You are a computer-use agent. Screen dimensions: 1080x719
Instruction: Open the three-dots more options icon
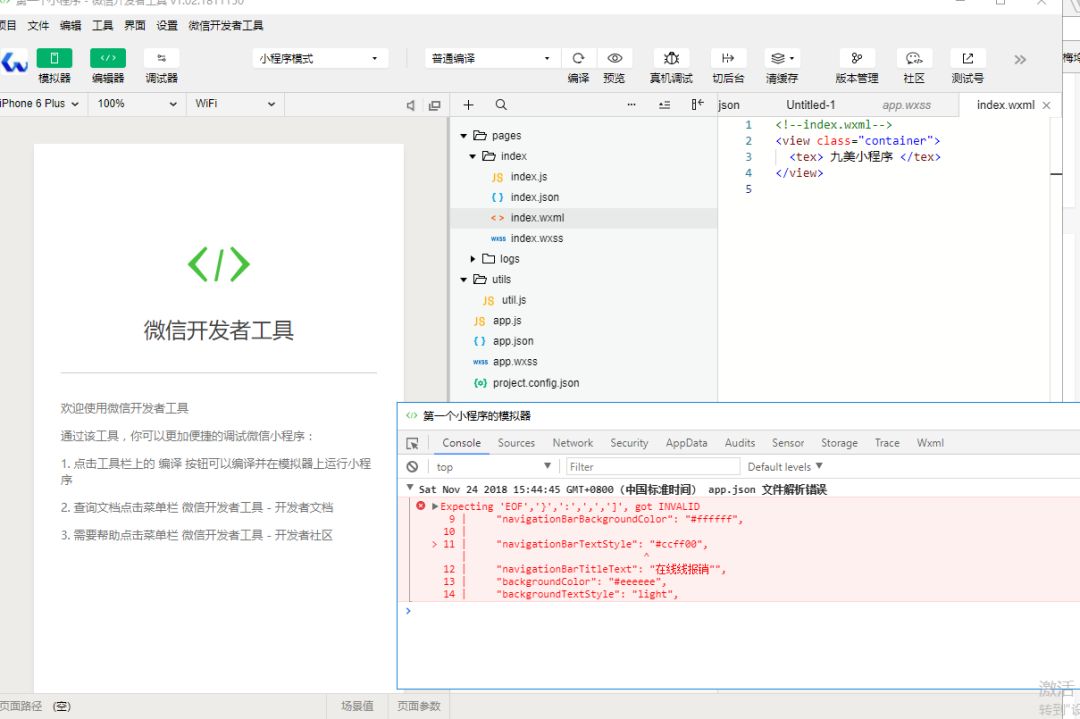632,105
